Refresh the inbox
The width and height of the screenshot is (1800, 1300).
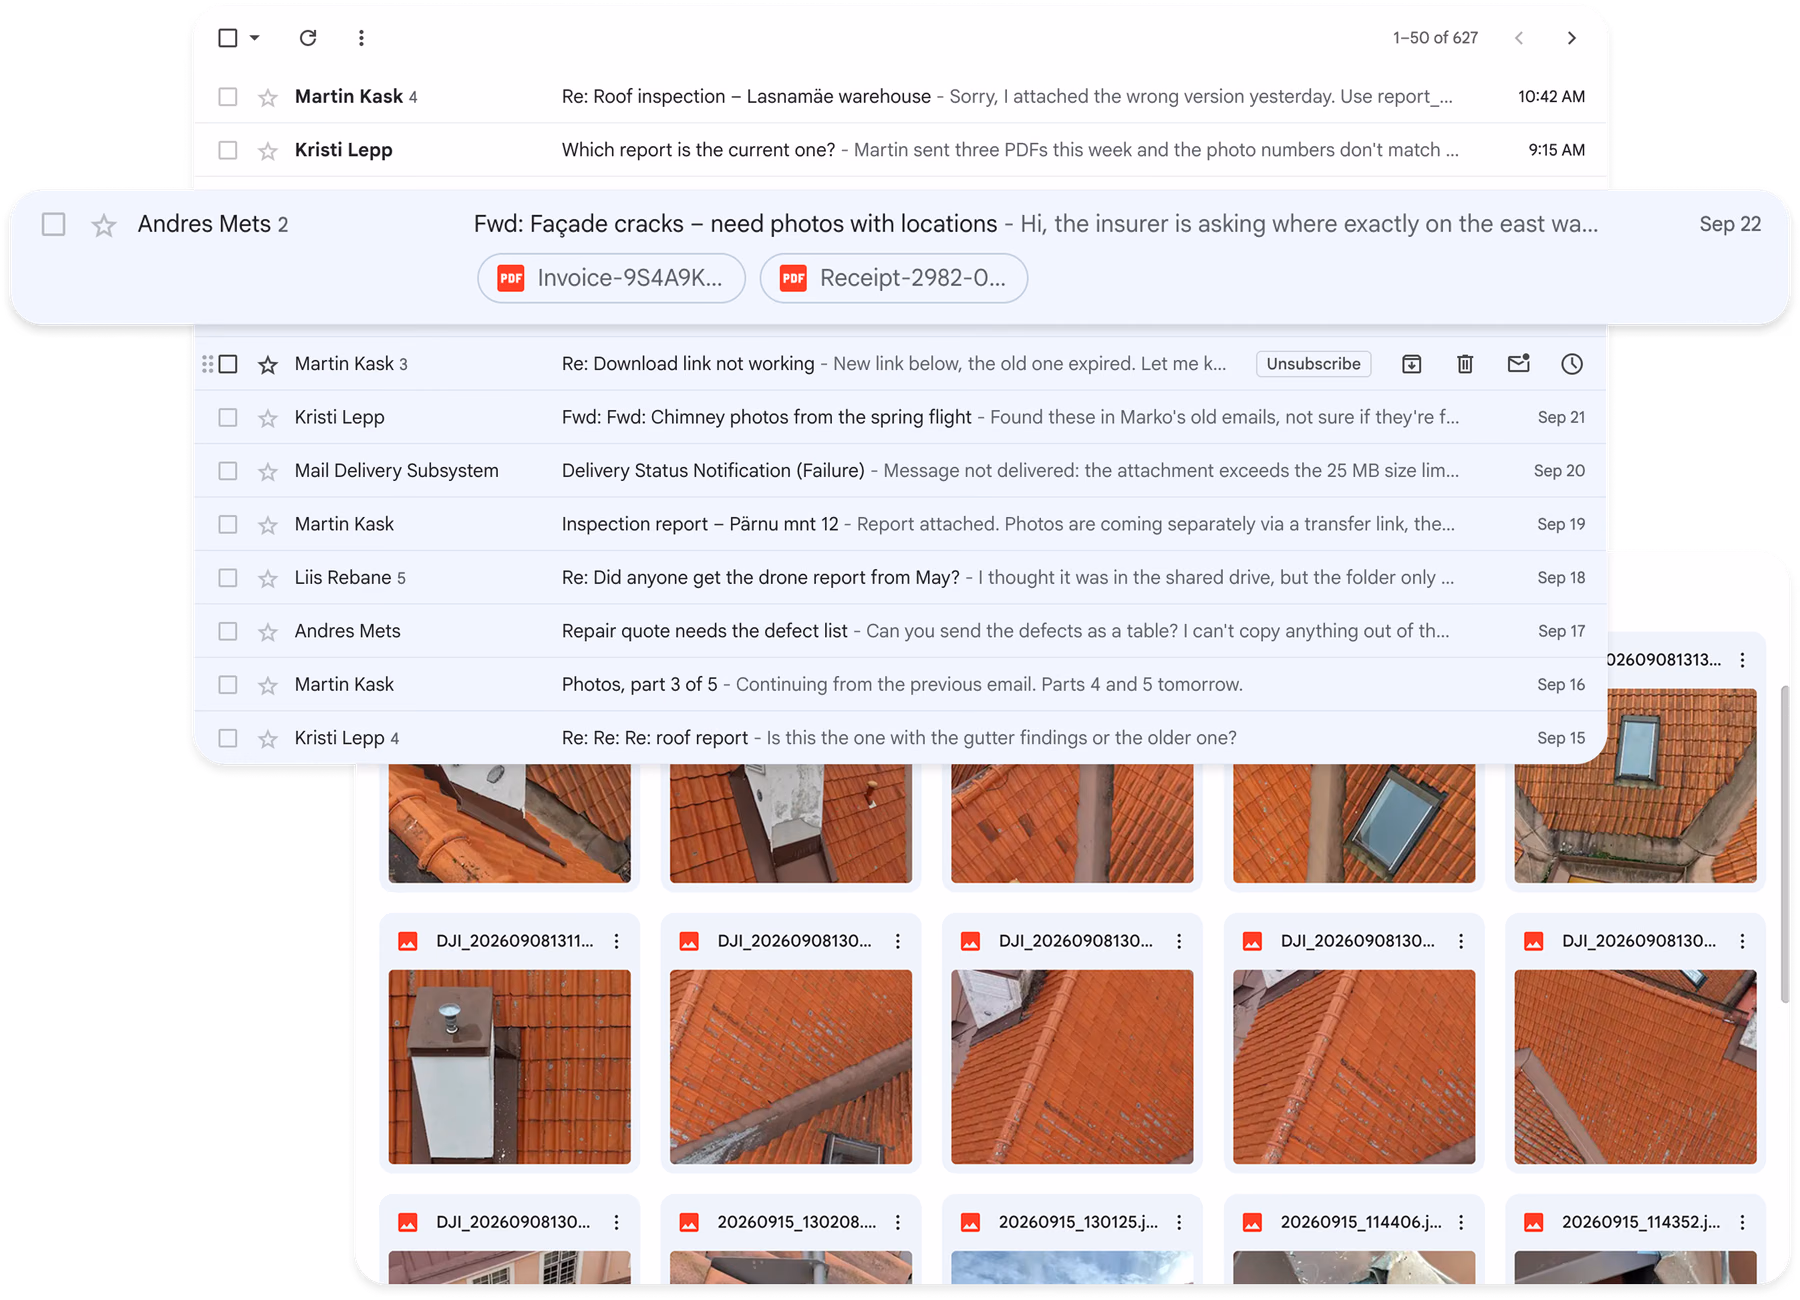pyautogui.click(x=308, y=38)
